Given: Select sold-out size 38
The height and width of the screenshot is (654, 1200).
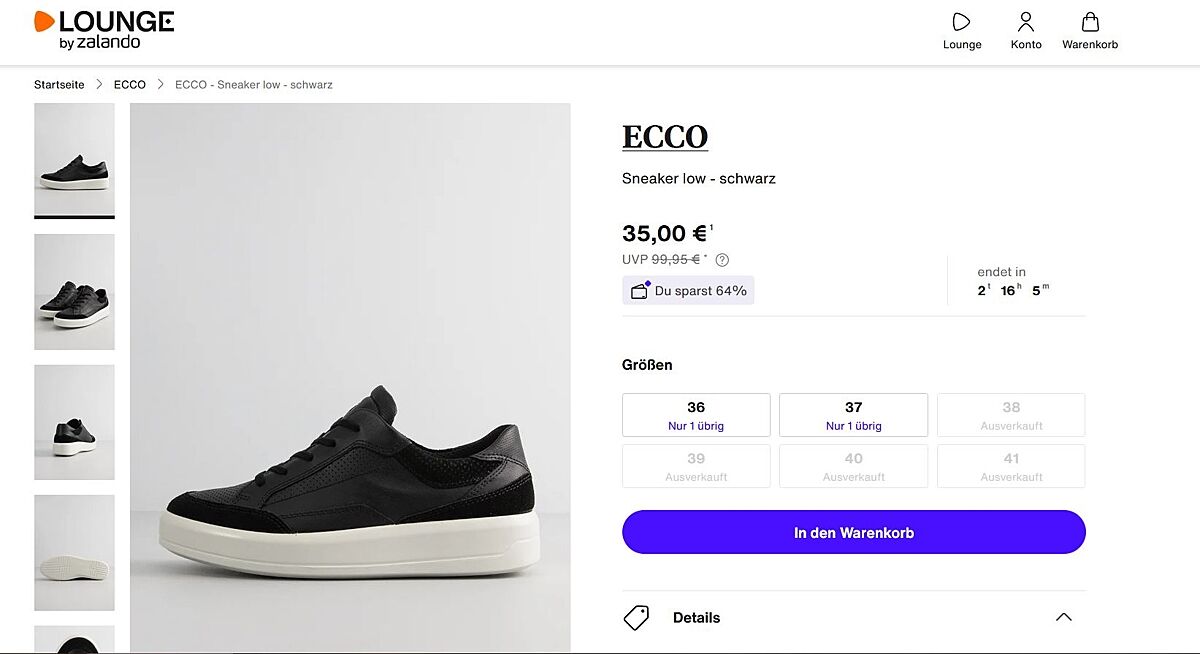Looking at the screenshot, I should click(x=1011, y=415).
